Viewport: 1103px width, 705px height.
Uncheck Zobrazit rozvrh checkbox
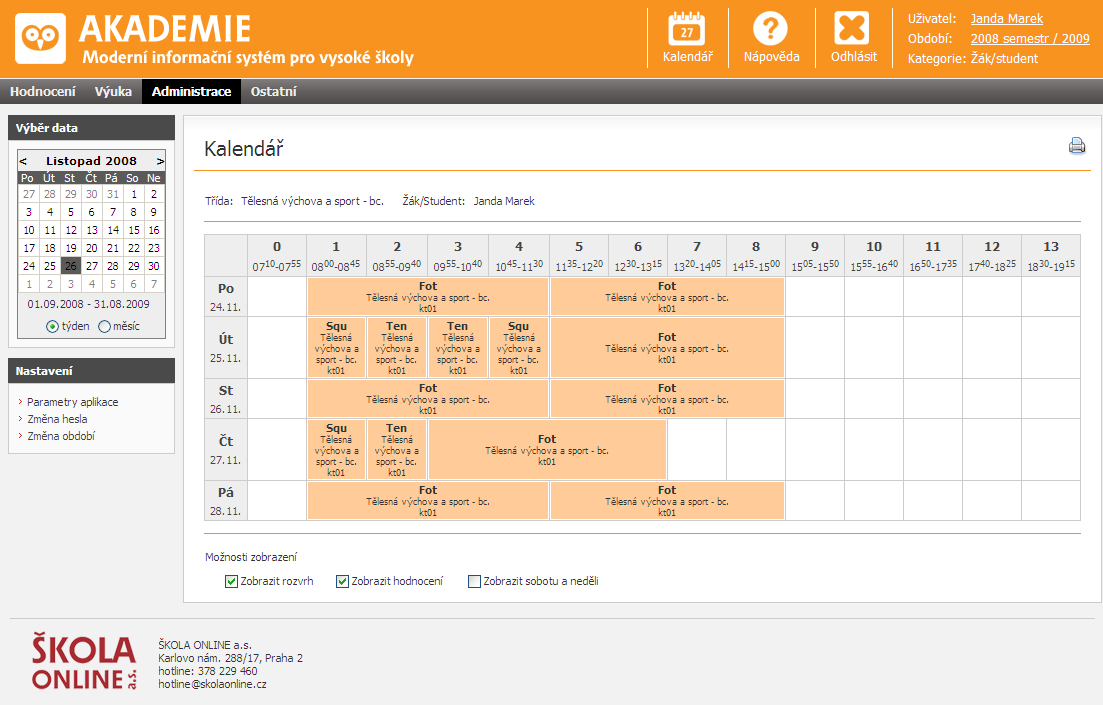click(231, 581)
